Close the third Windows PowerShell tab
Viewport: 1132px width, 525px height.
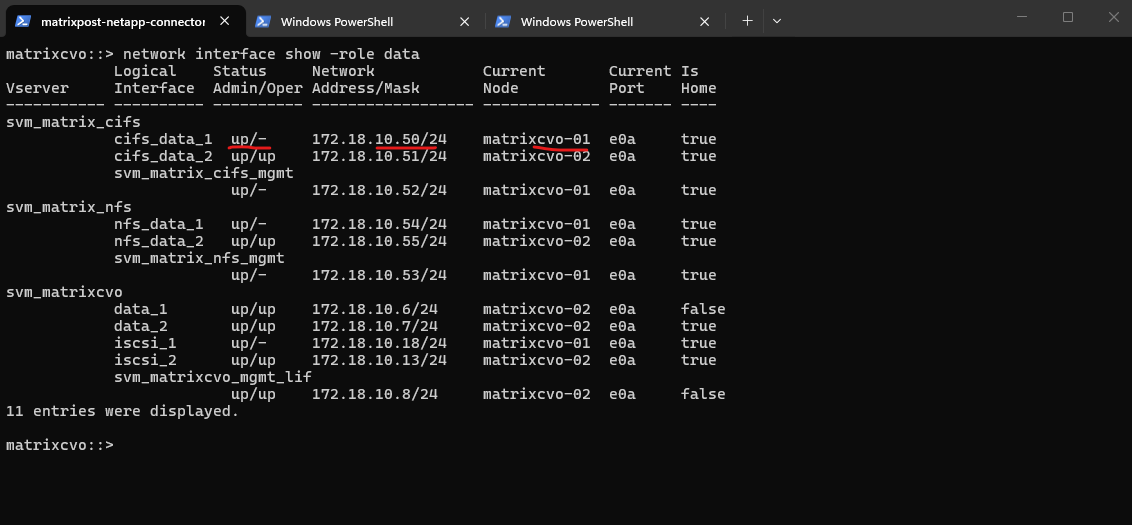click(x=705, y=21)
